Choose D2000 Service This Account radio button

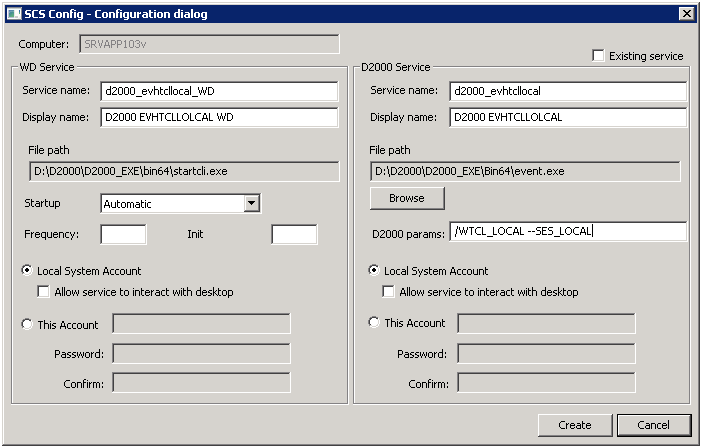point(374,323)
